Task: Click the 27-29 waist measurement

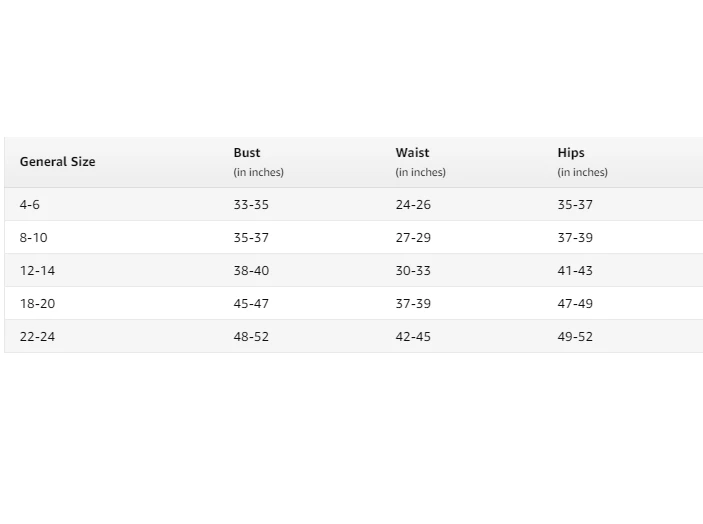Action: click(413, 238)
